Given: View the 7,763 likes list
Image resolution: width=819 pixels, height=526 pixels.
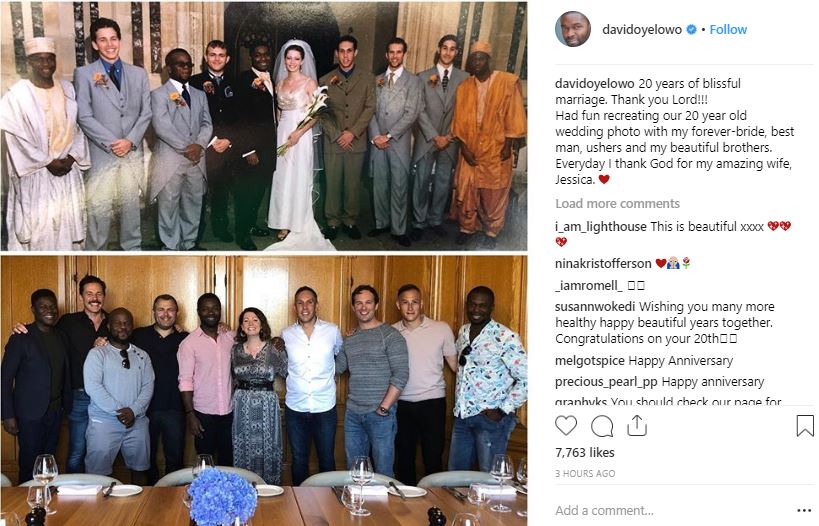Looking at the screenshot, I should point(584,452).
